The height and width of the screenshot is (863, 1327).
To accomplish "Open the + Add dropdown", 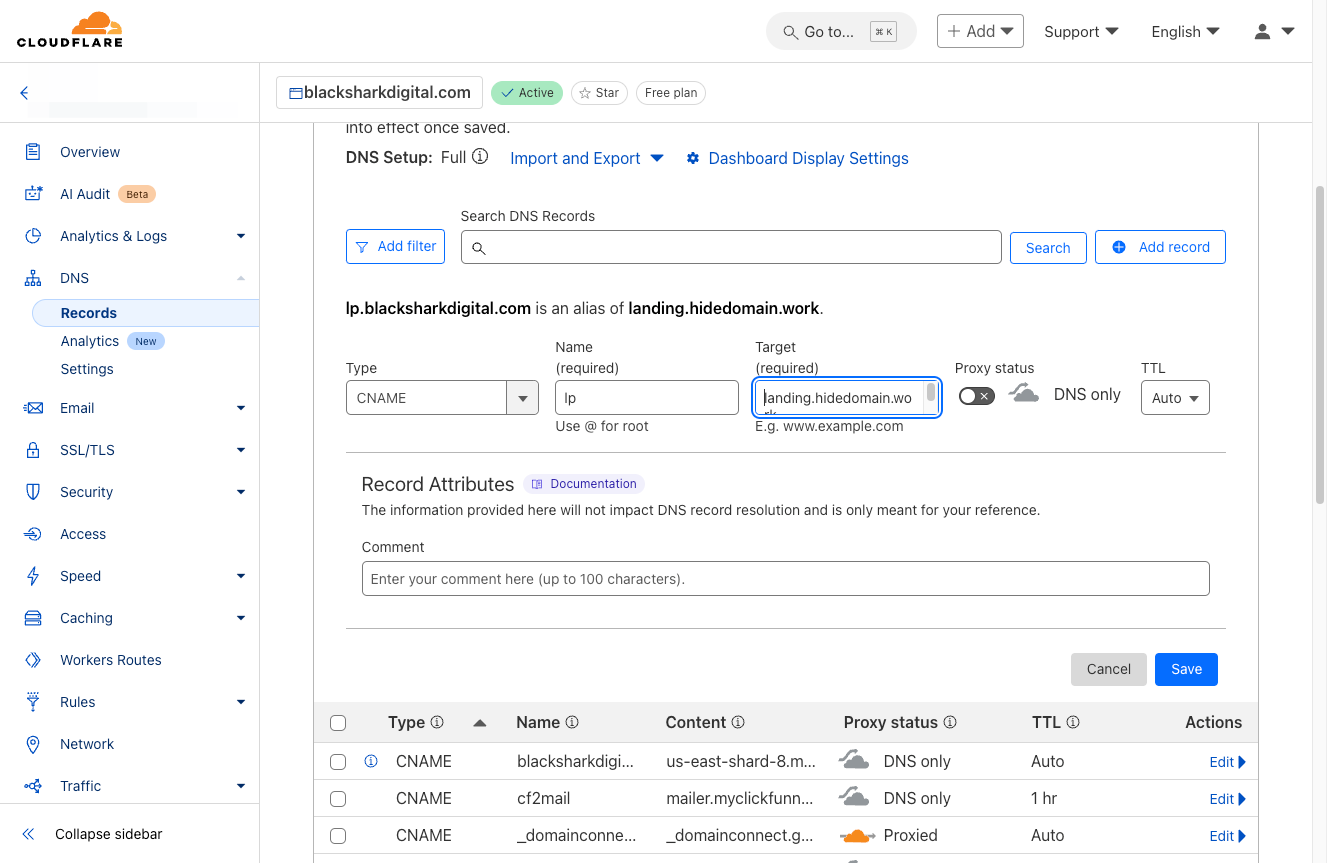I will 980,31.
